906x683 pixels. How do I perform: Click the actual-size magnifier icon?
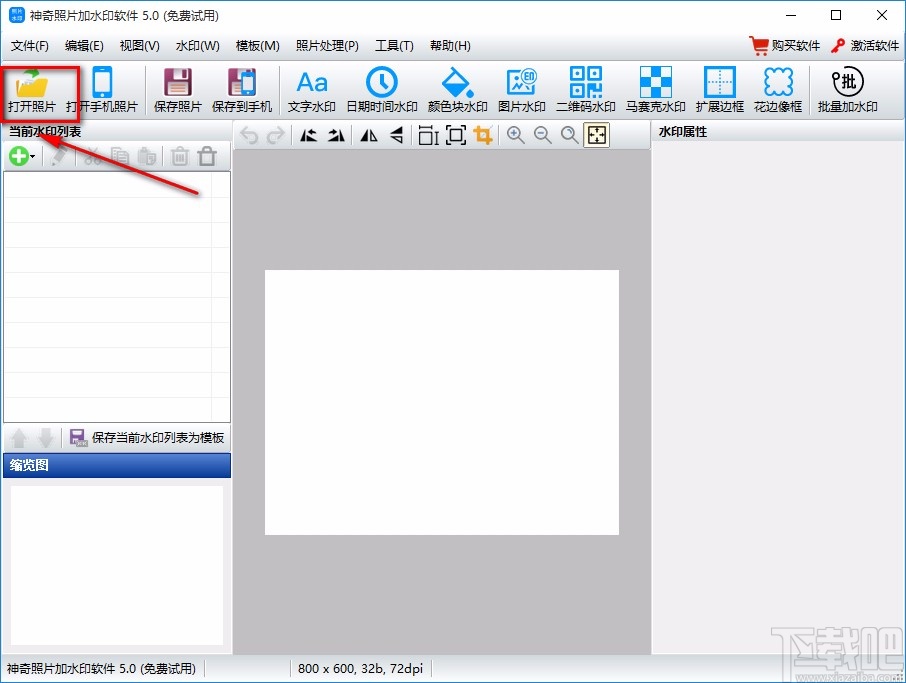pyautogui.click(x=570, y=135)
